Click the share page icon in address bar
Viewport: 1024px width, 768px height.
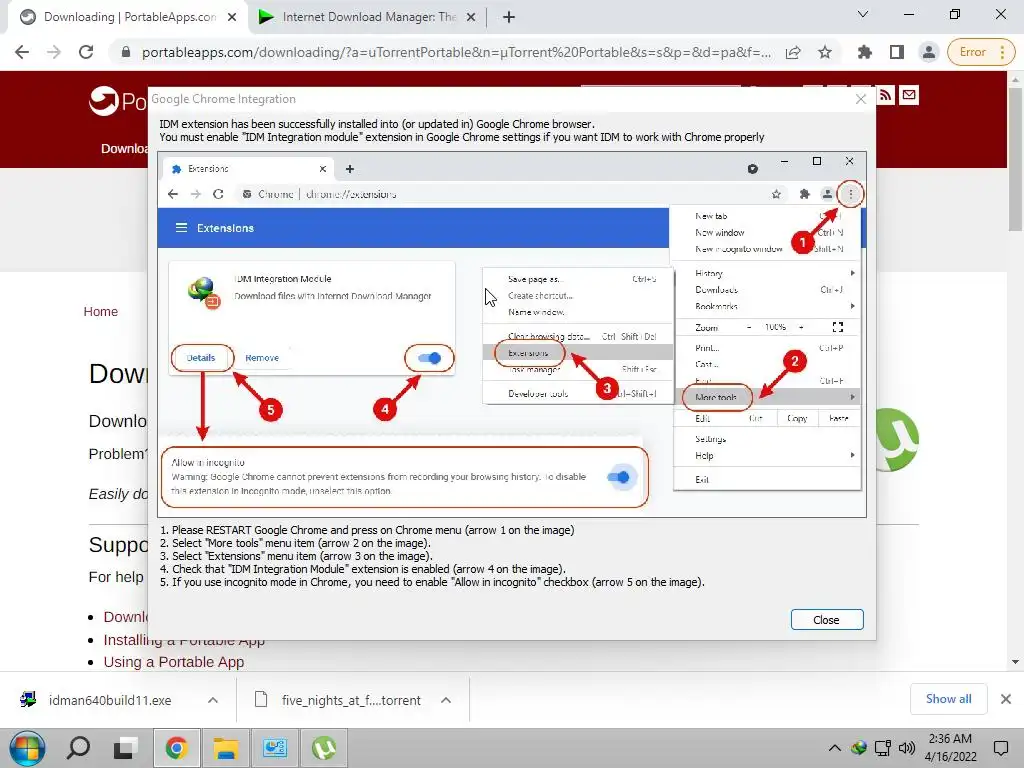793,52
